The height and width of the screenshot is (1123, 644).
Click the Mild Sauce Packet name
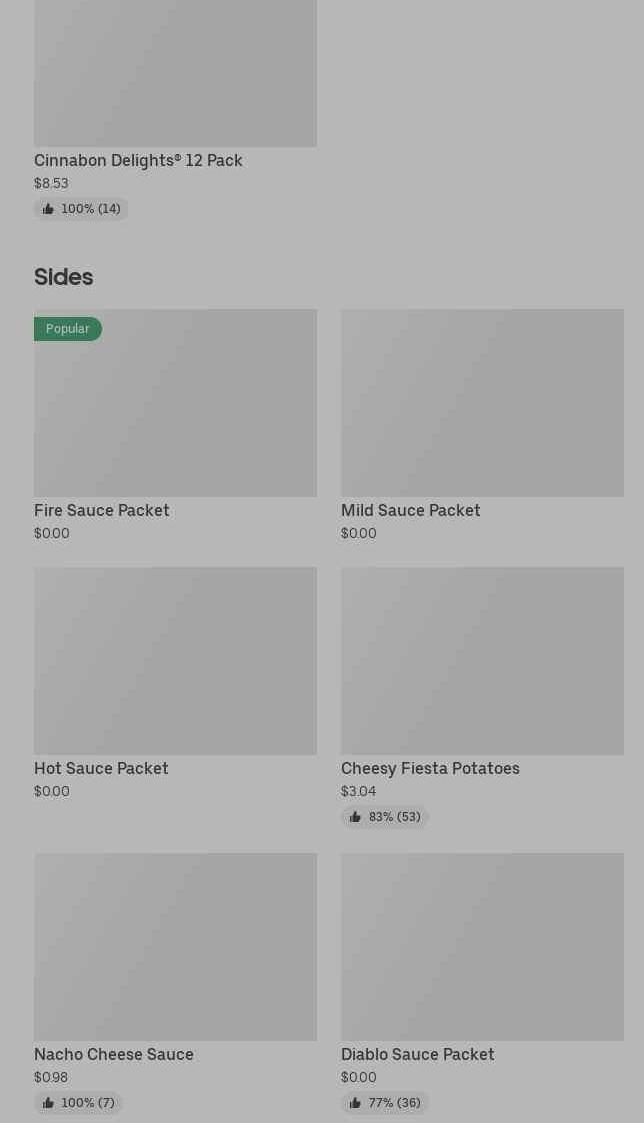[410, 510]
